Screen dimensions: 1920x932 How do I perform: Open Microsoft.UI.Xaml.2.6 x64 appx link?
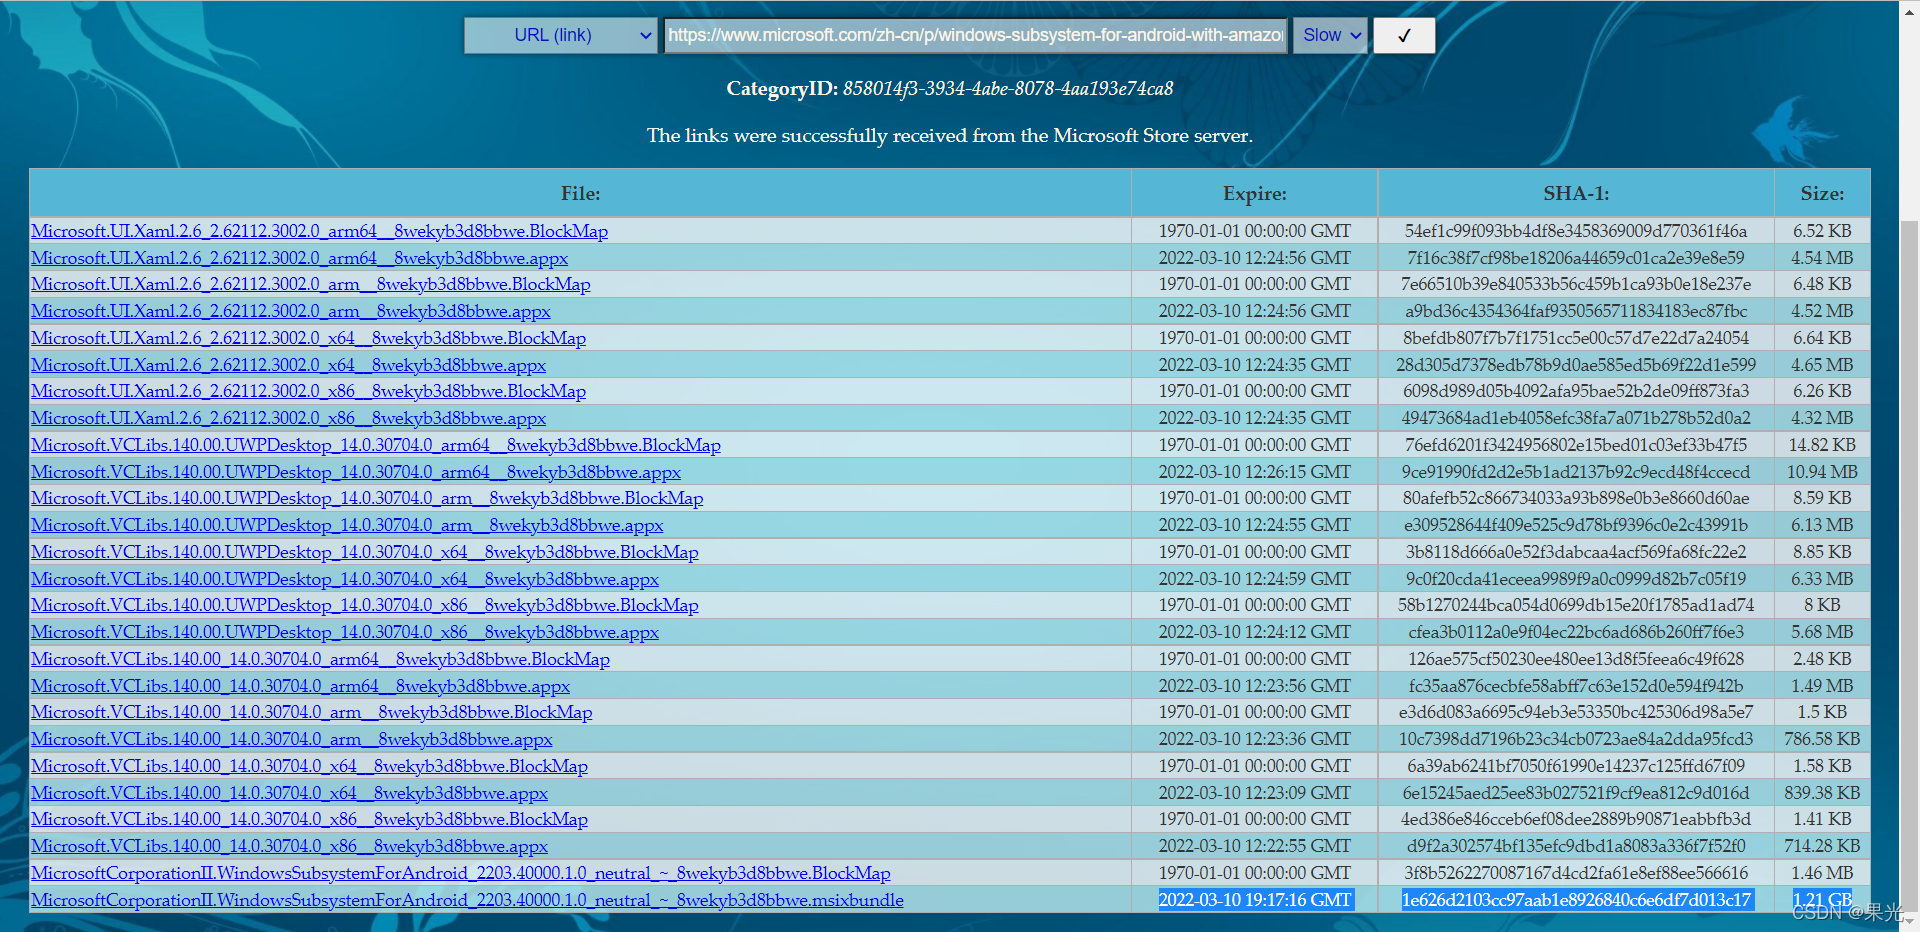[x=288, y=365]
